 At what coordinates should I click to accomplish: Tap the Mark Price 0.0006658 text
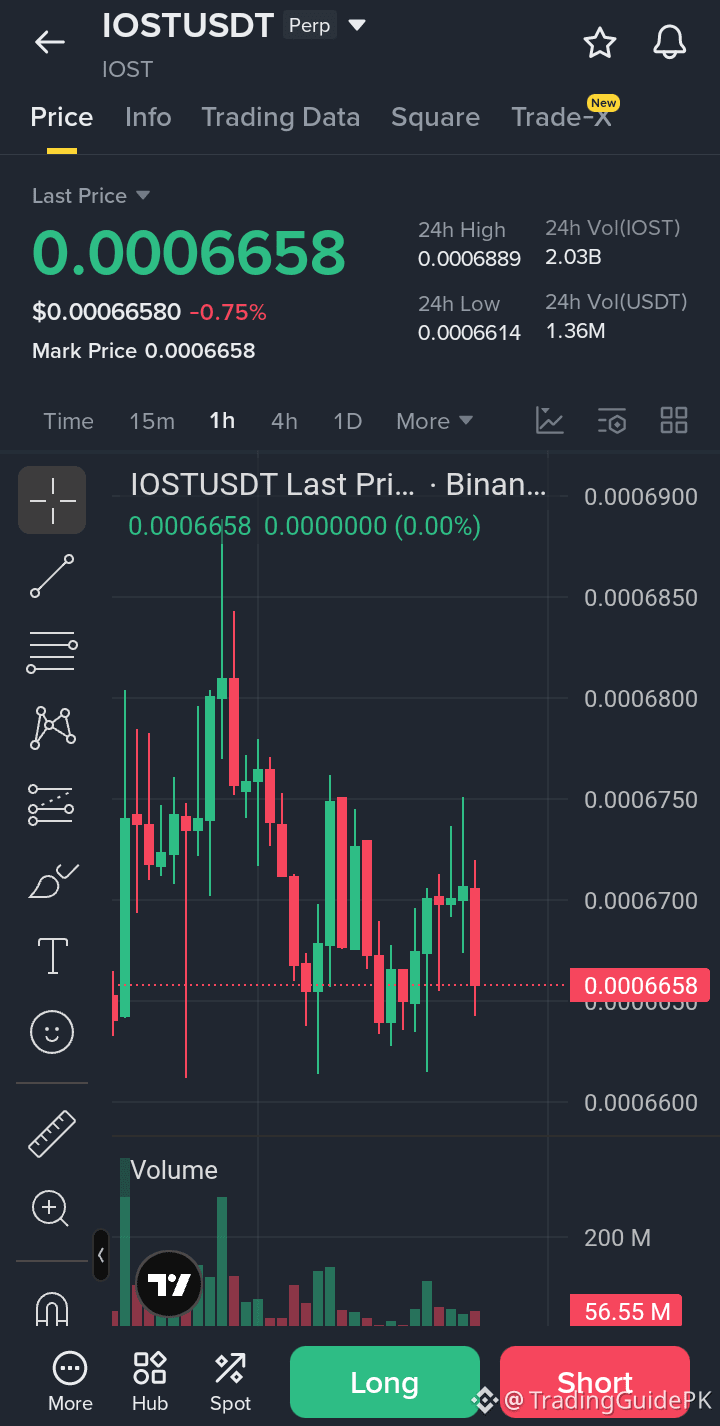coord(144,351)
